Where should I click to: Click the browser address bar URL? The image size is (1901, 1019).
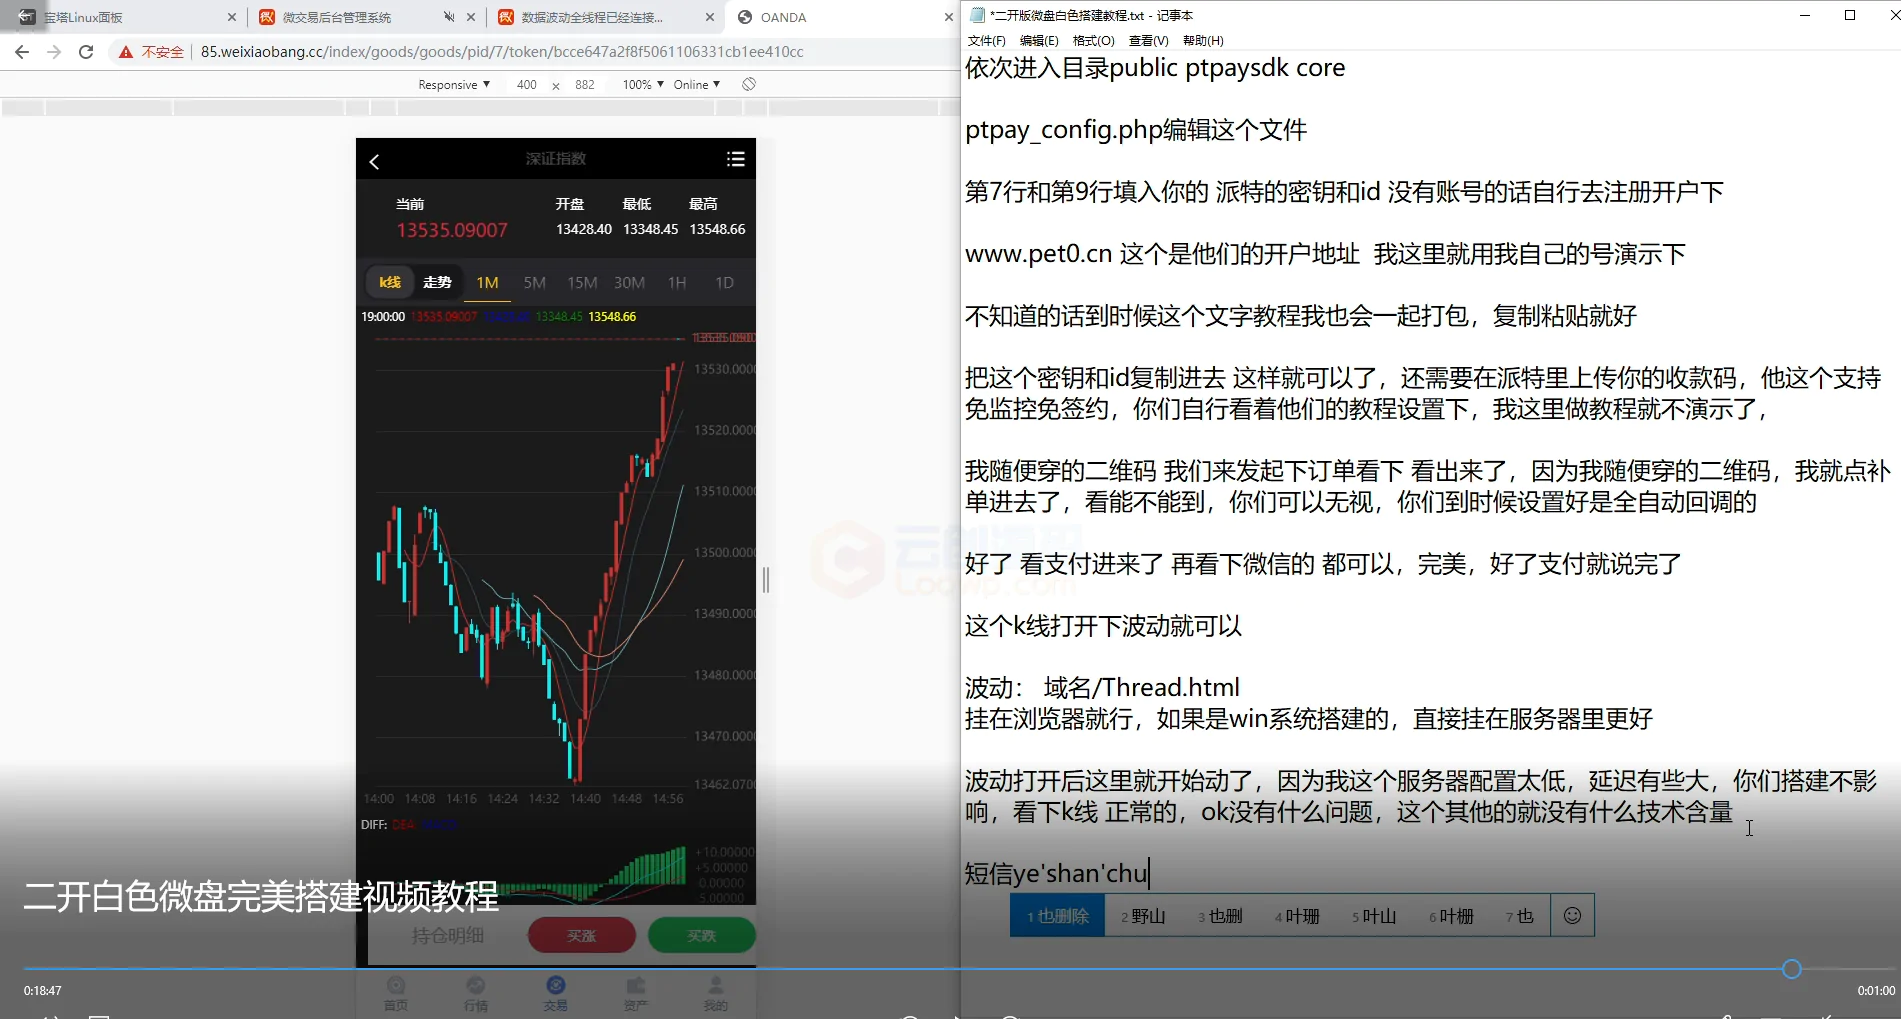pos(502,52)
